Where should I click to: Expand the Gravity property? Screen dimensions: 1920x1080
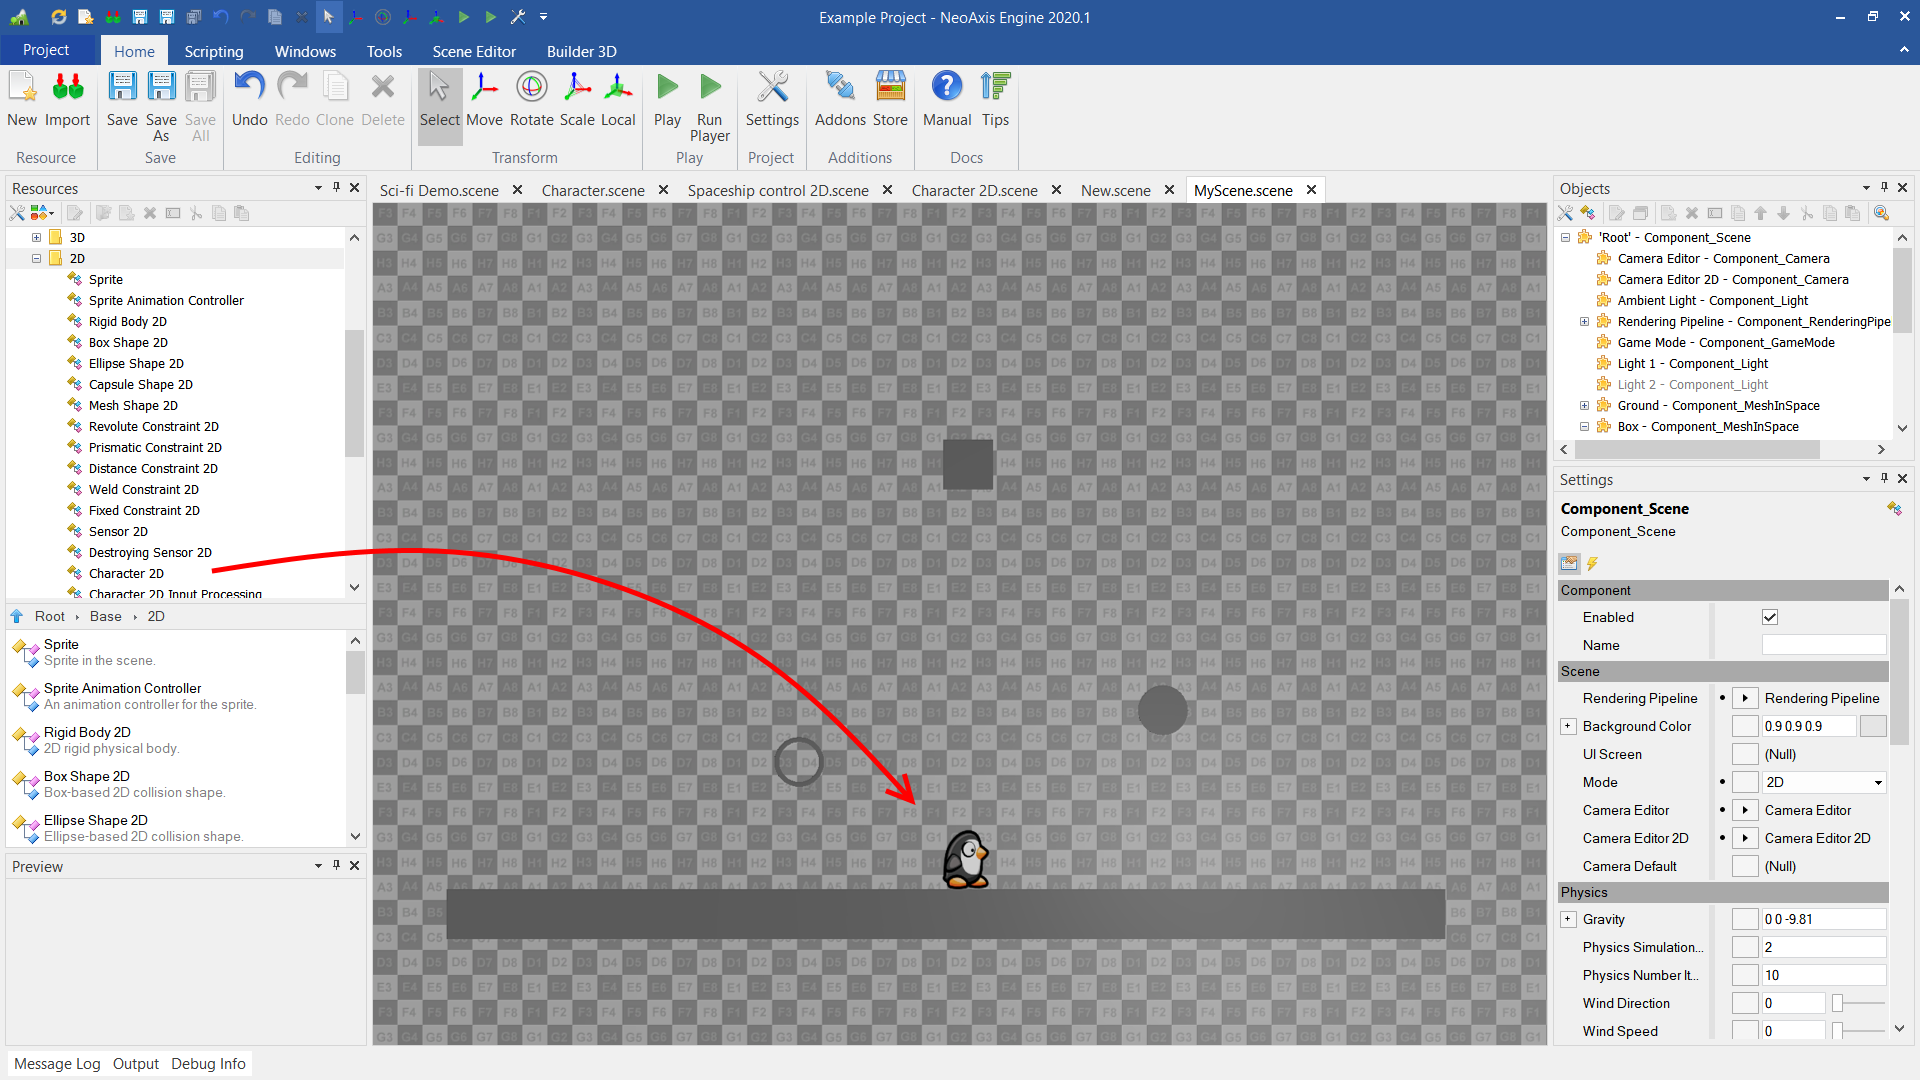click(1568, 919)
